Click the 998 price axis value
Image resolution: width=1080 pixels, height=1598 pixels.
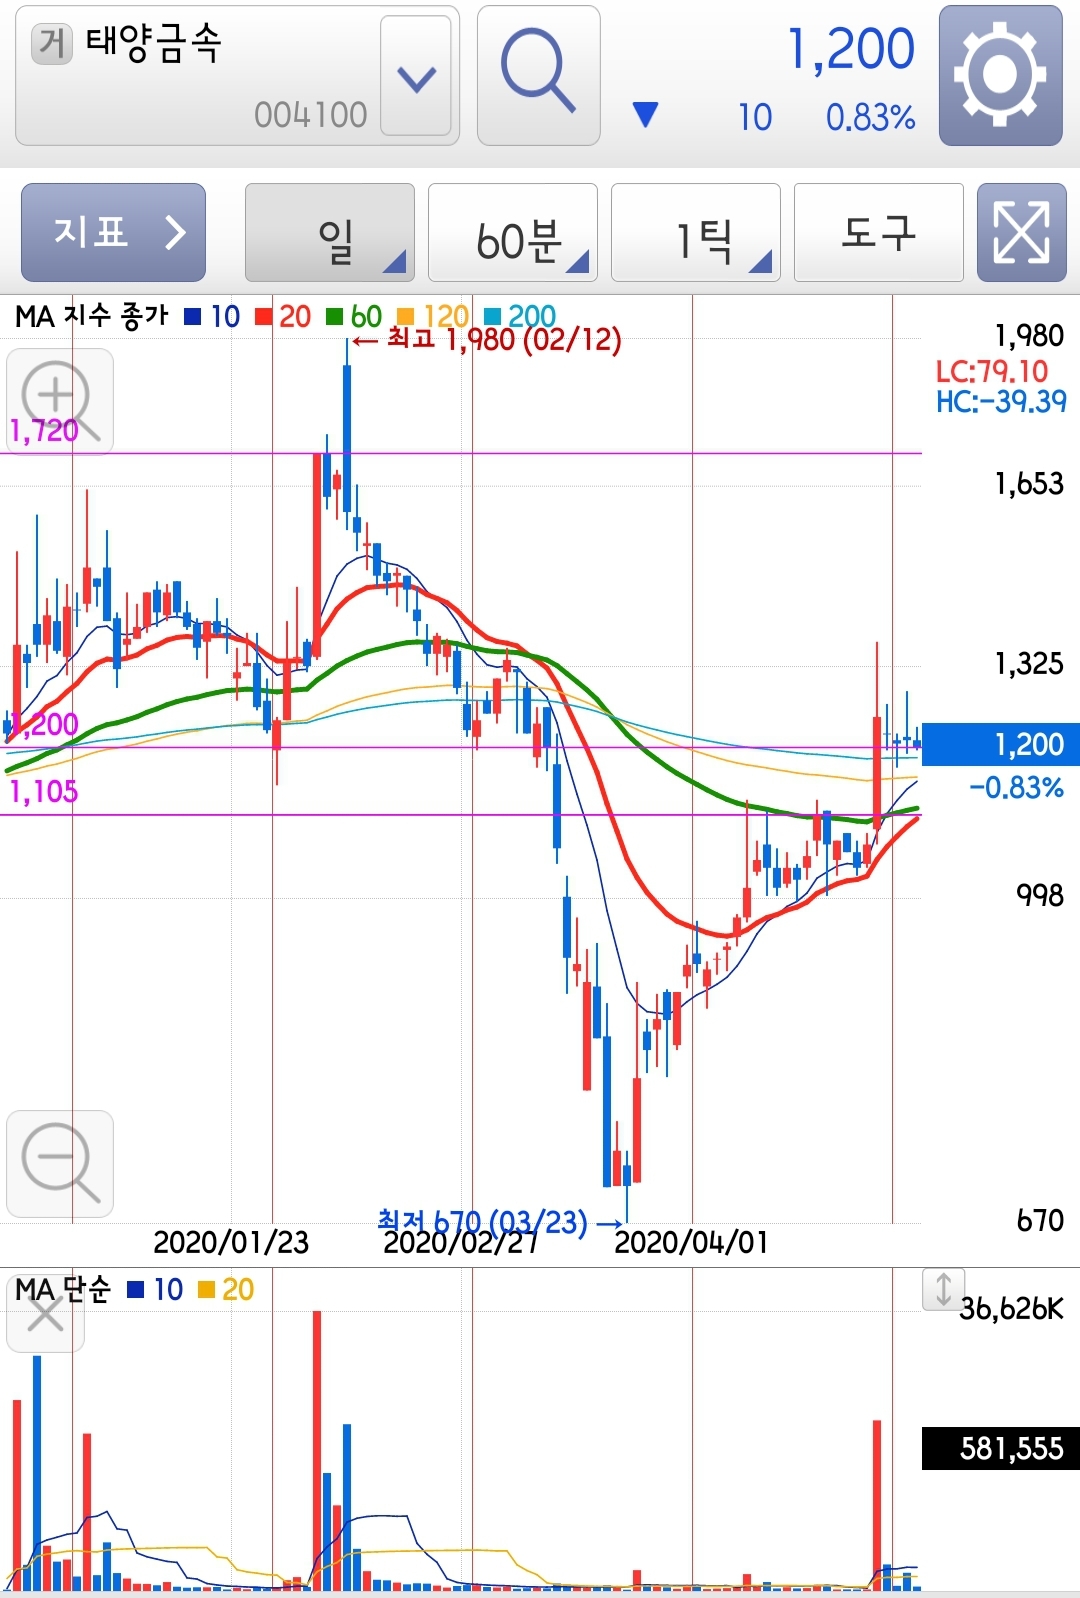(x=1040, y=895)
